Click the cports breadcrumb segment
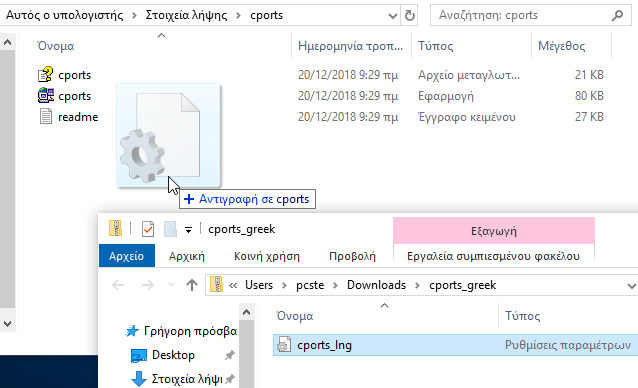Image resolution: width=638 pixels, height=388 pixels. (x=267, y=15)
